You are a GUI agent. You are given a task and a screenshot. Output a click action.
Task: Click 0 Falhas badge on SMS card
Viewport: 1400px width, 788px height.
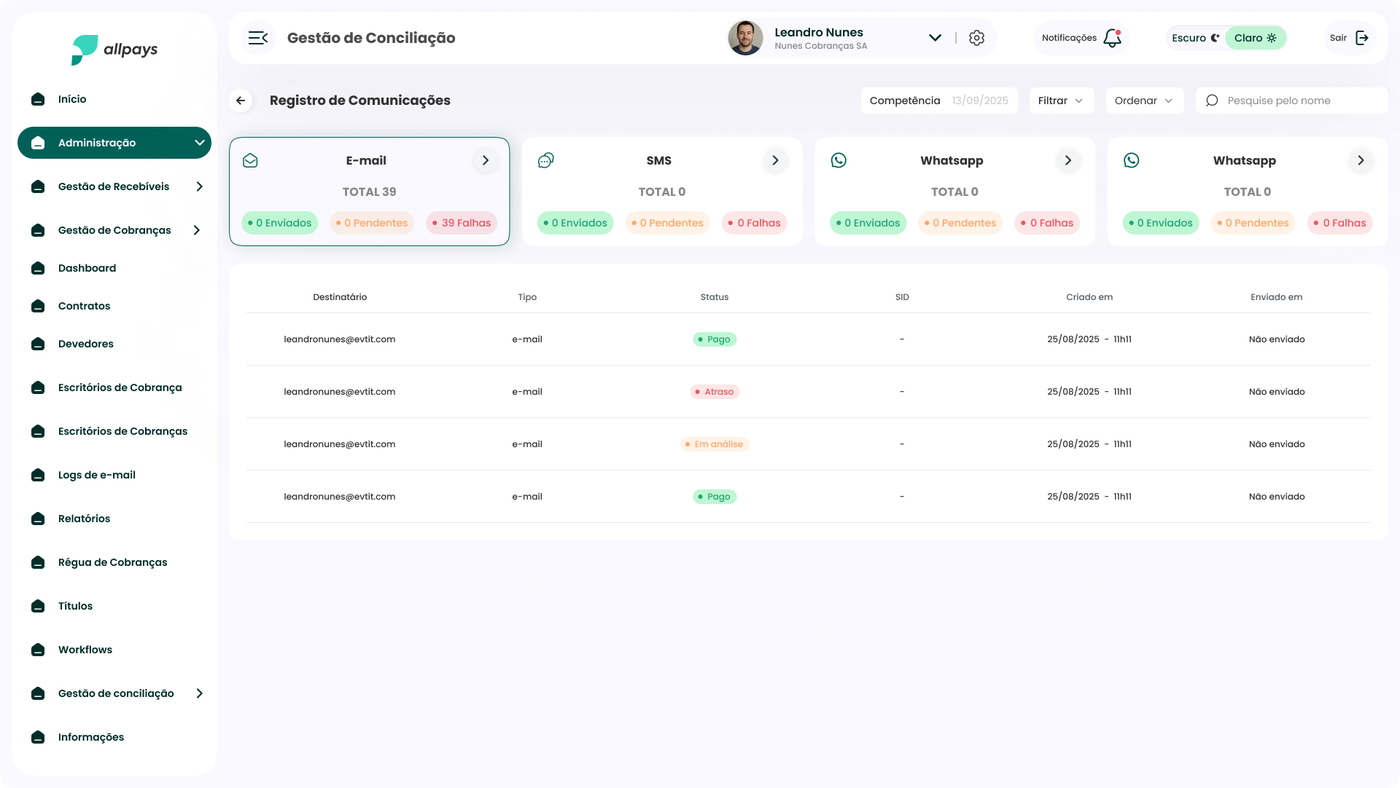(754, 223)
